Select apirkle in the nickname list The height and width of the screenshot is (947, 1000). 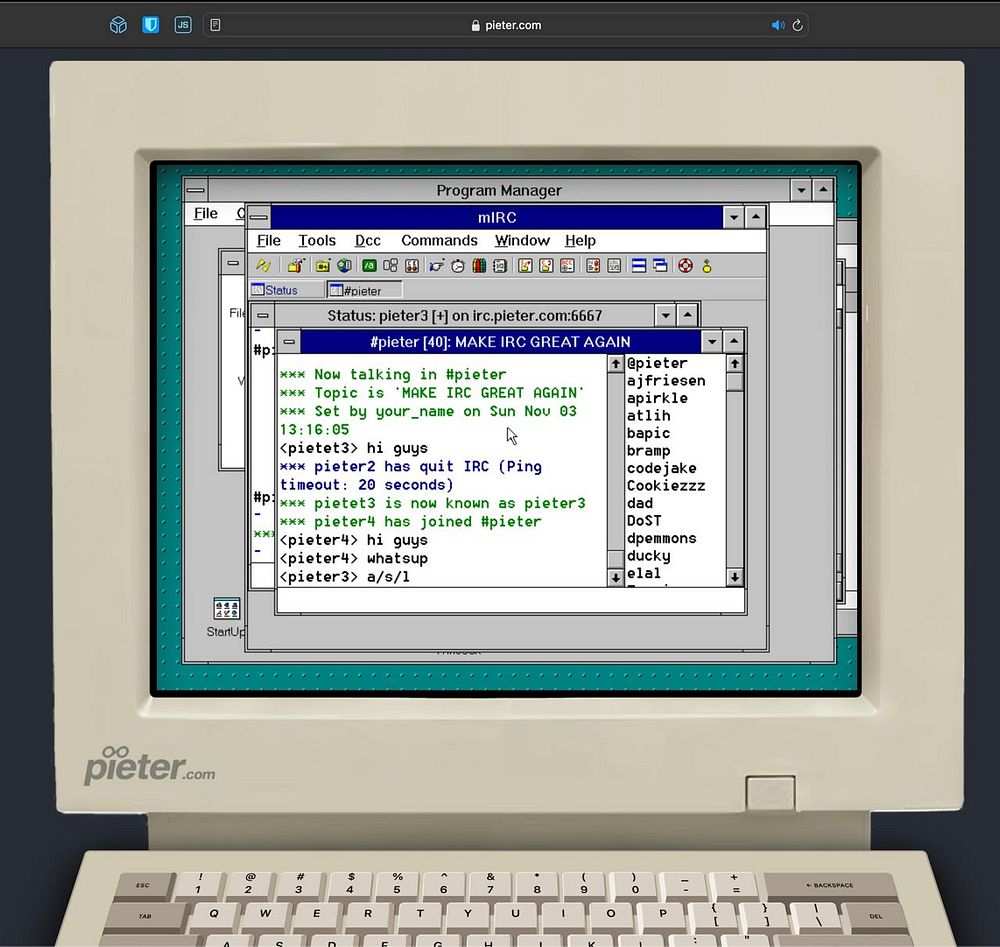[658, 398]
